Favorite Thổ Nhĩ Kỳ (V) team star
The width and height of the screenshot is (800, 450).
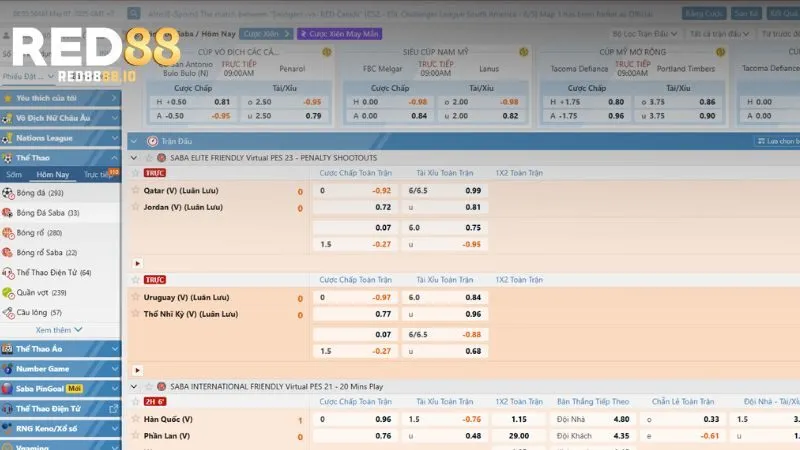(x=135, y=313)
